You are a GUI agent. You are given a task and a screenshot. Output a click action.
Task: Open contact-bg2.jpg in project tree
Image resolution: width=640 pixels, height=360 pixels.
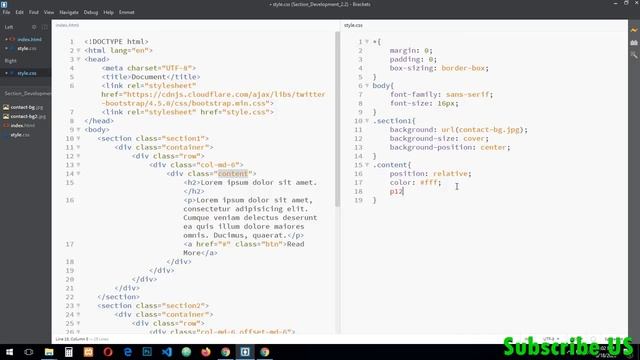[28, 116]
